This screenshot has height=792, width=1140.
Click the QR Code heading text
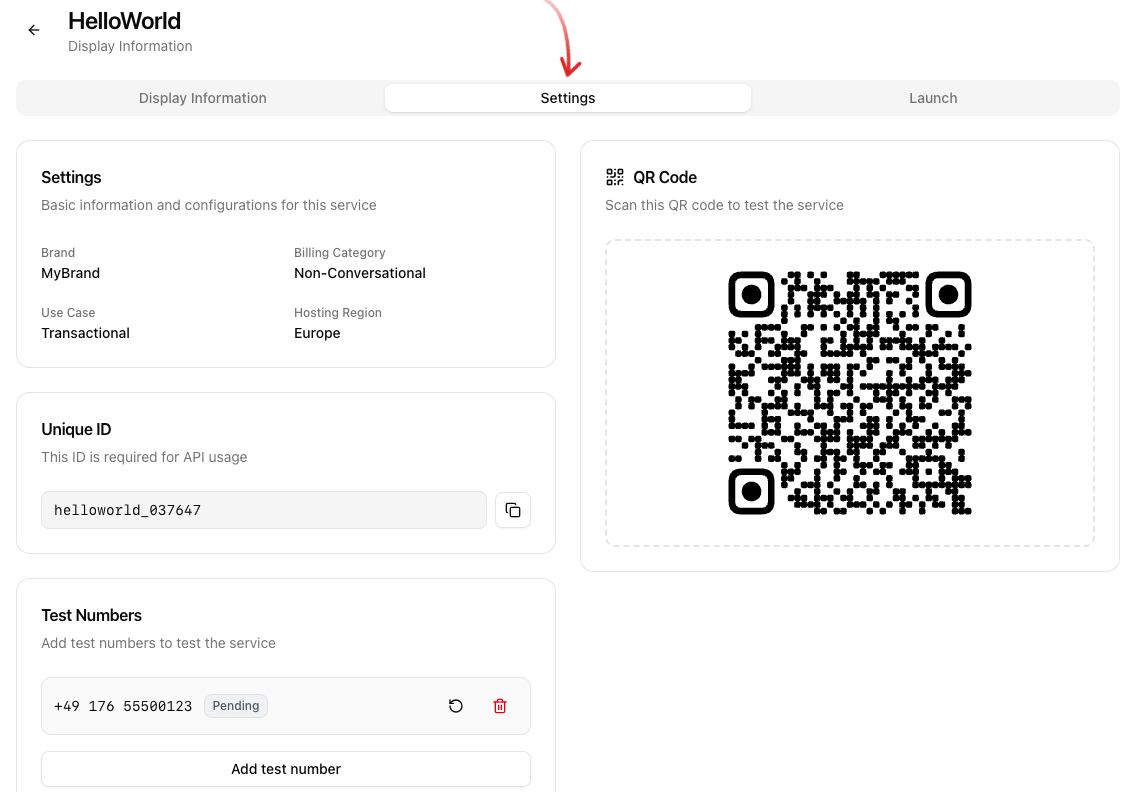coord(665,177)
